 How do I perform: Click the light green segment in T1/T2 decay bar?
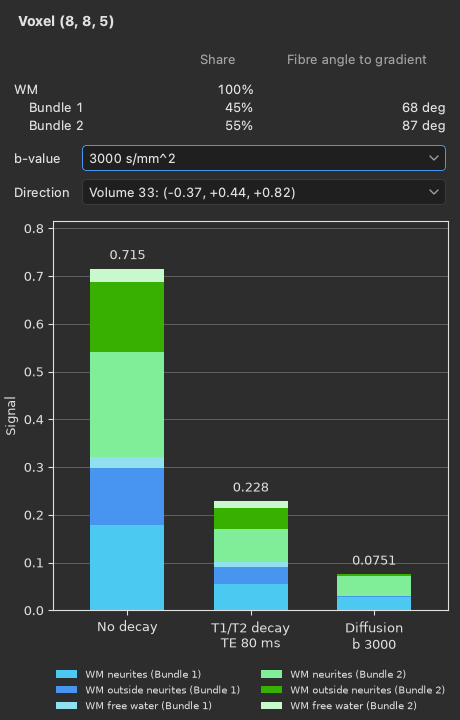tap(251, 546)
